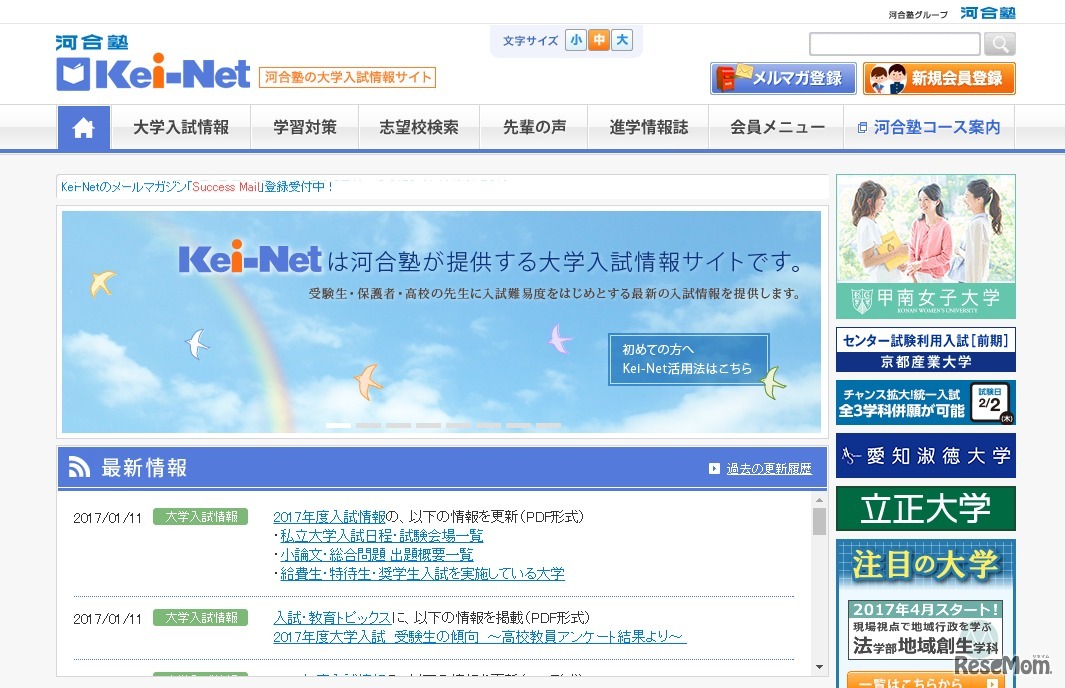
Task: Click 初めての方へ Kei-Net活用法はこちら button
Action: [689, 359]
